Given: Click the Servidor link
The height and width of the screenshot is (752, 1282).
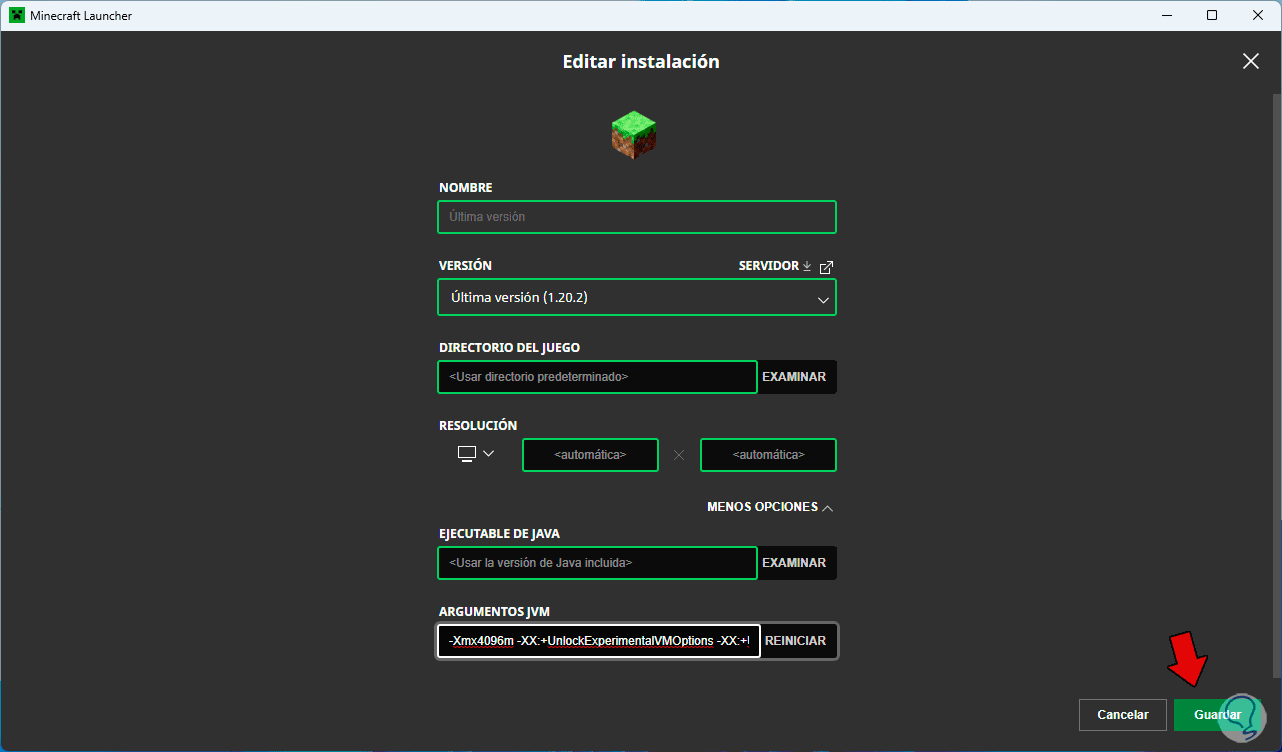Looking at the screenshot, I should point(768,266).
